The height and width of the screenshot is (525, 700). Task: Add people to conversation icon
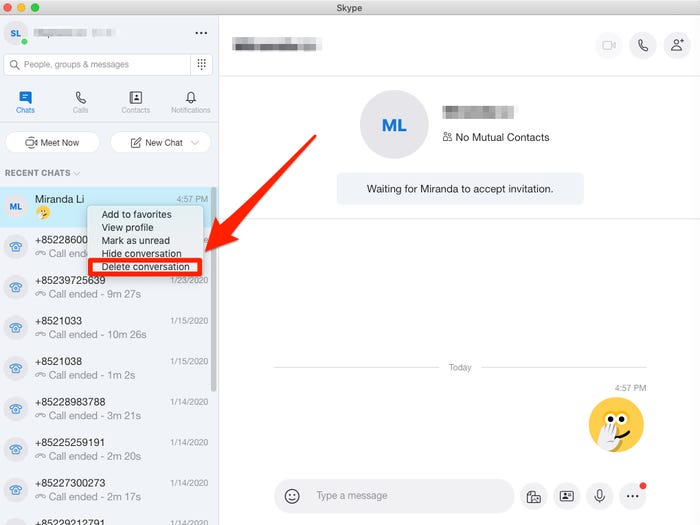(677, 45)
